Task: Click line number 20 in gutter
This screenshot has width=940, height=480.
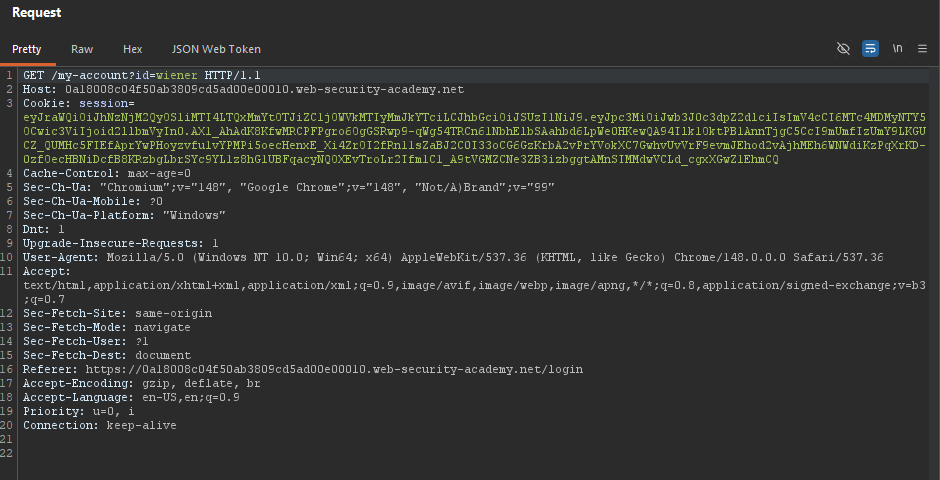Action: 7,425
